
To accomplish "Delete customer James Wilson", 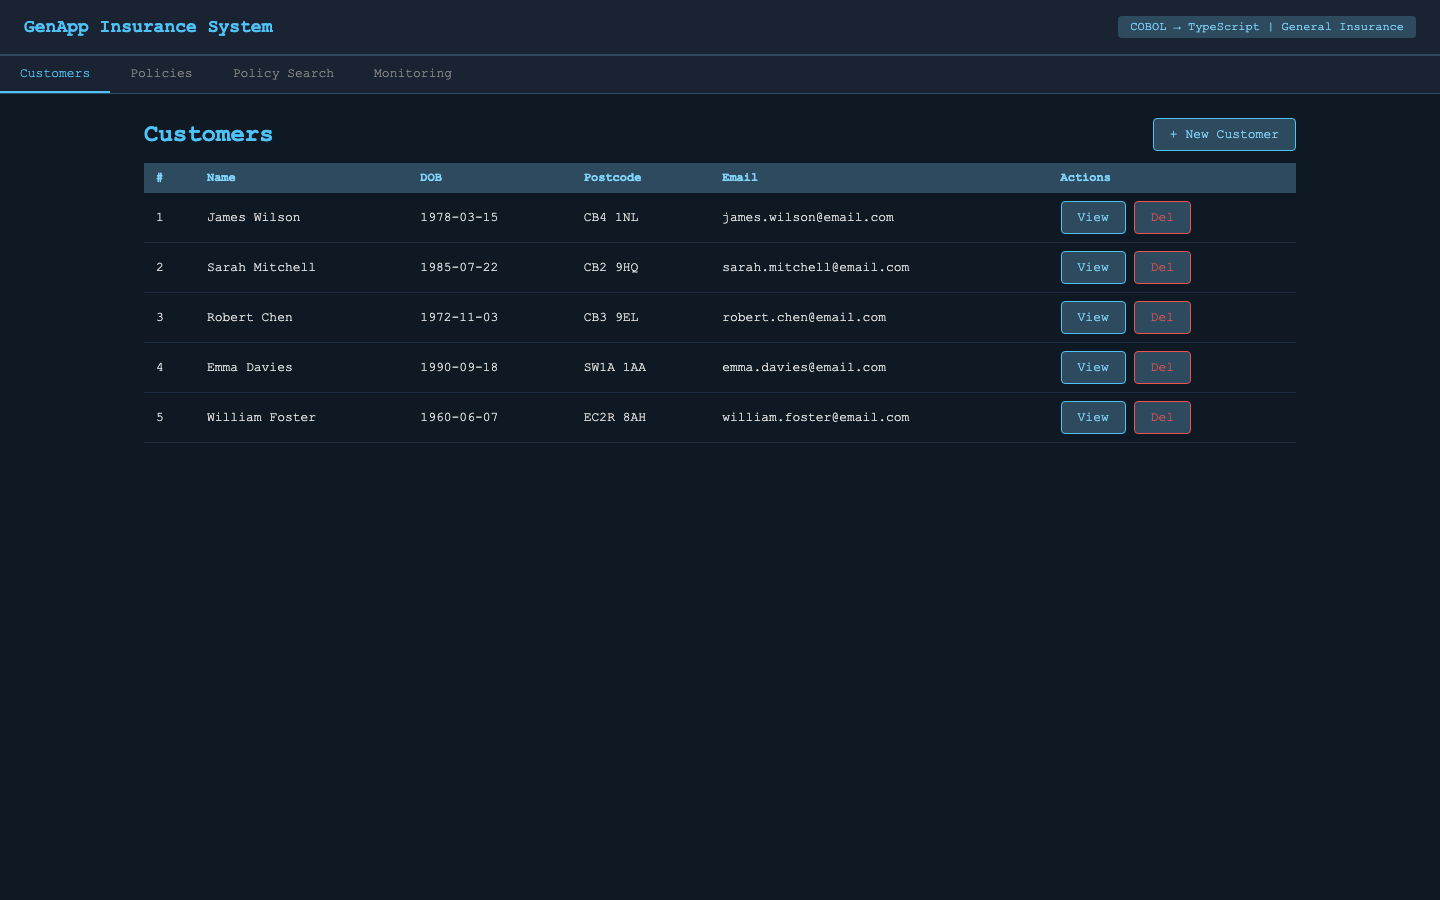I will click(1162, 218).
